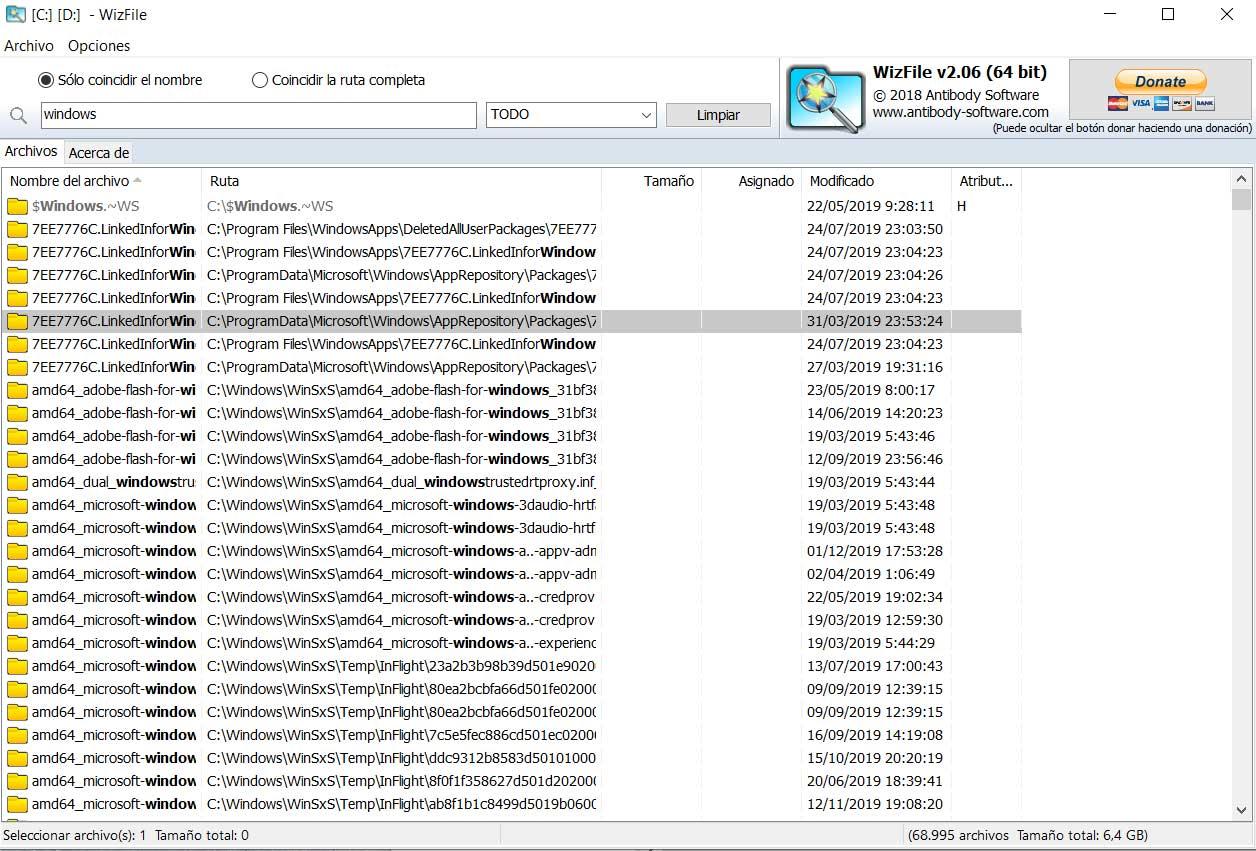Click the search magnifier icon beside input
This screenshot has height=851, width=1256.
click(18, 115)
